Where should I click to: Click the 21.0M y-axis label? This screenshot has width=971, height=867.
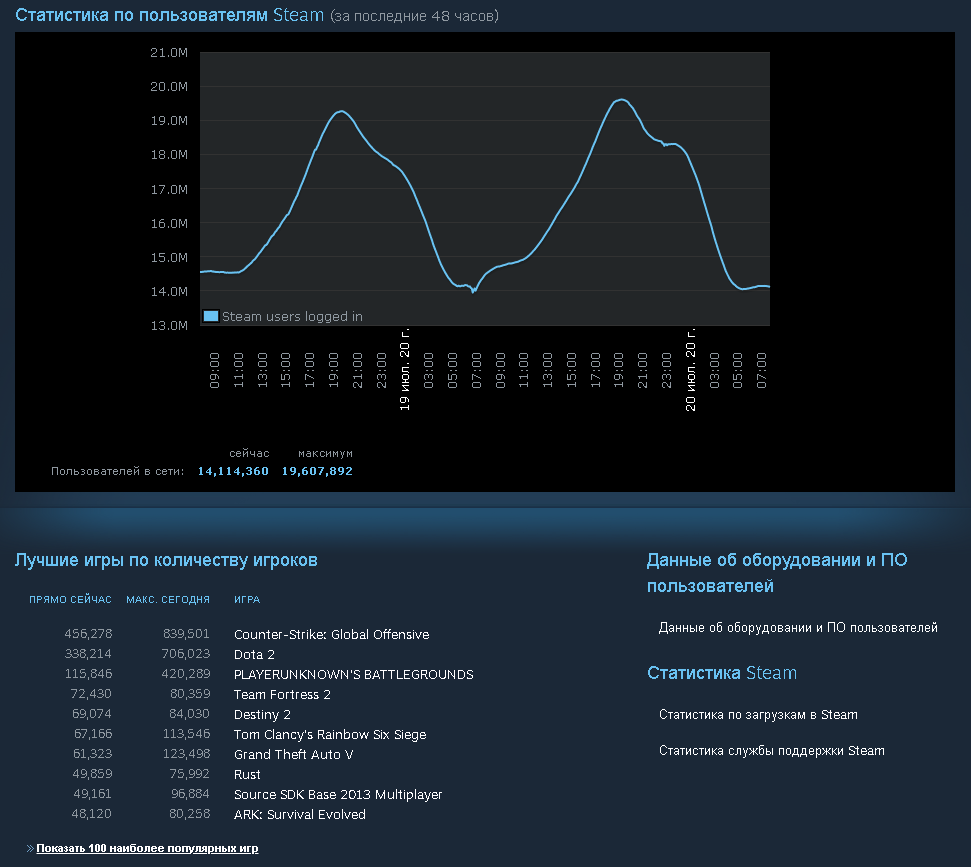click(x=169, y=53)
